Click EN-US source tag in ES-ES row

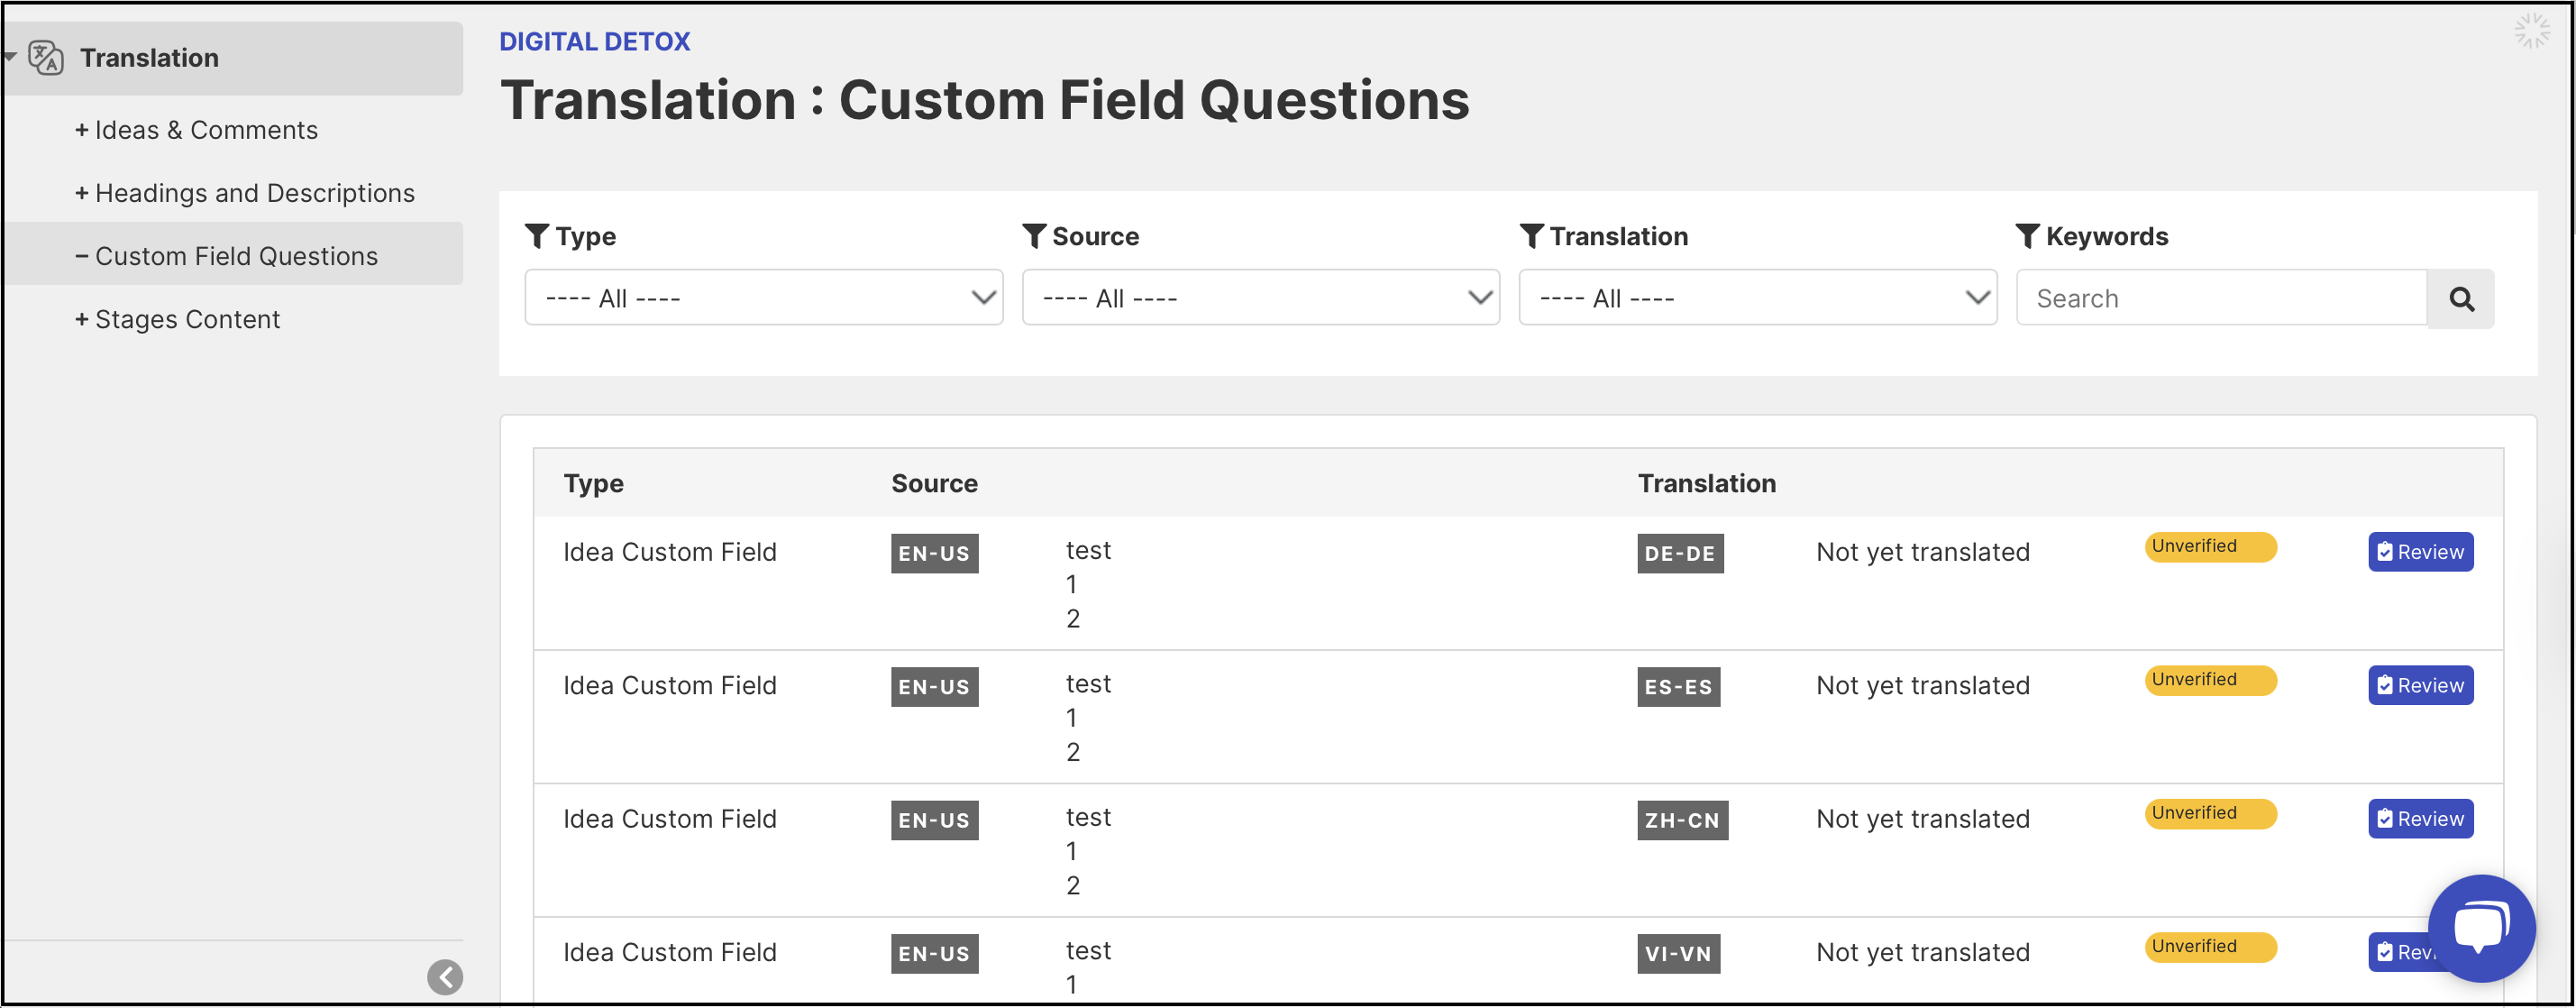[934, 687]
